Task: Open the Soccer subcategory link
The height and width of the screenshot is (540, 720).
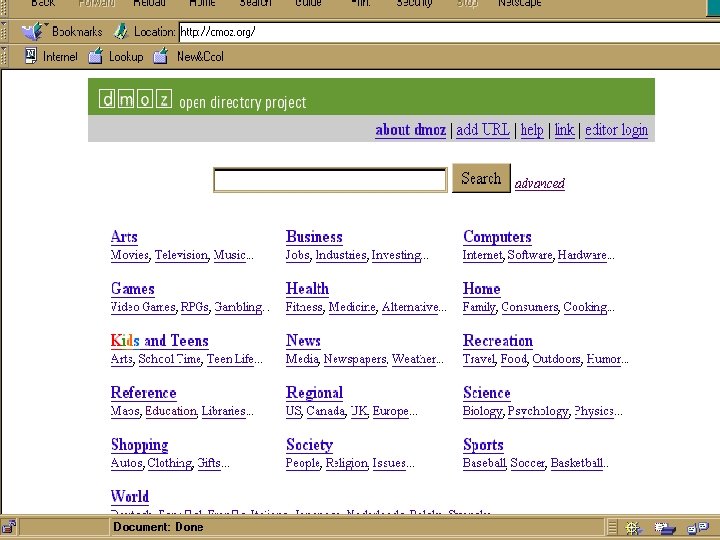Action: pos(528,463)
